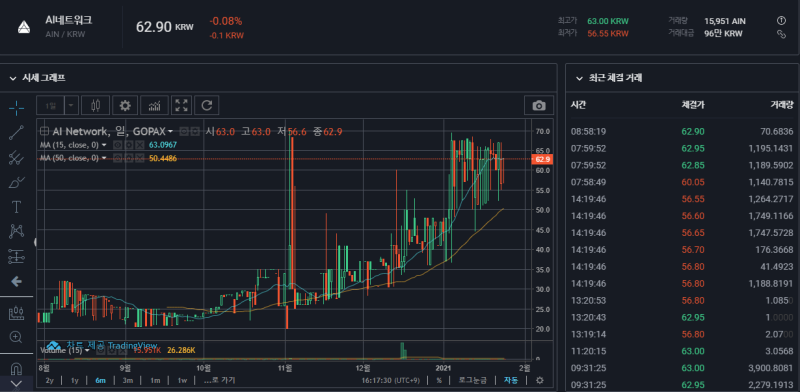Open chart properties gear in top toolbar

[x=125, y=106]
